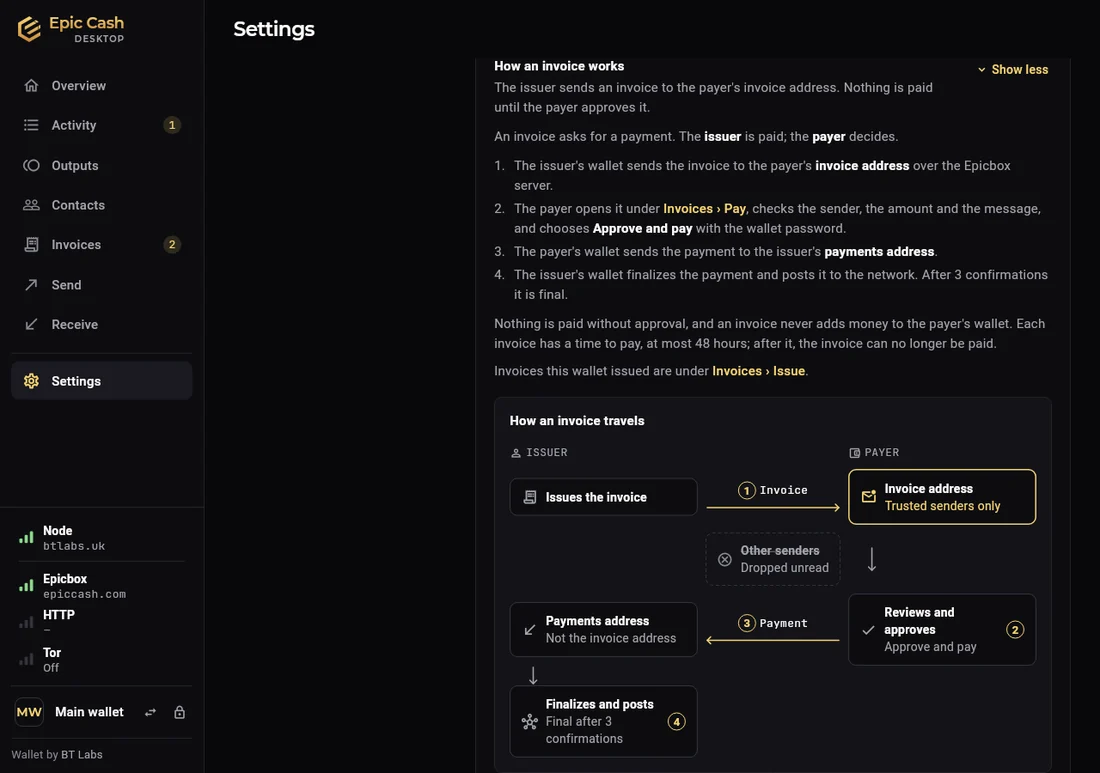1100x773 pixels.
Task: Click the Invoice address envelope icon
Action: (868, 497)
